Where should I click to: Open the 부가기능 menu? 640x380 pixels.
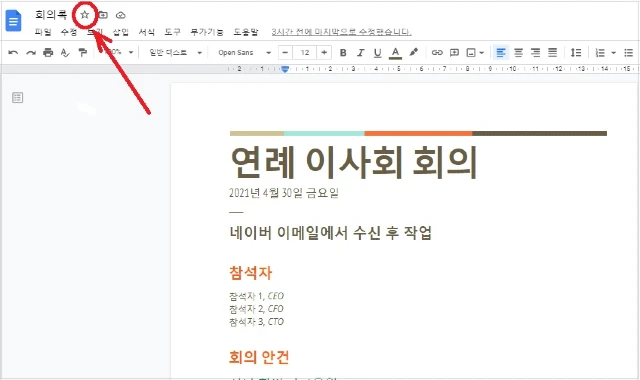207,32
